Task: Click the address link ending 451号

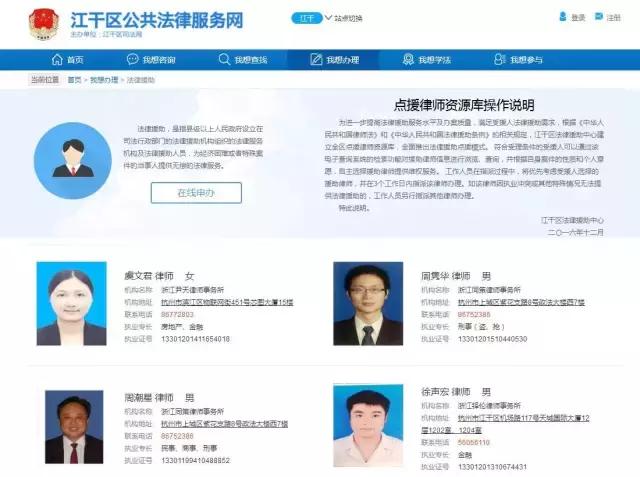Action: coord(227,302)
